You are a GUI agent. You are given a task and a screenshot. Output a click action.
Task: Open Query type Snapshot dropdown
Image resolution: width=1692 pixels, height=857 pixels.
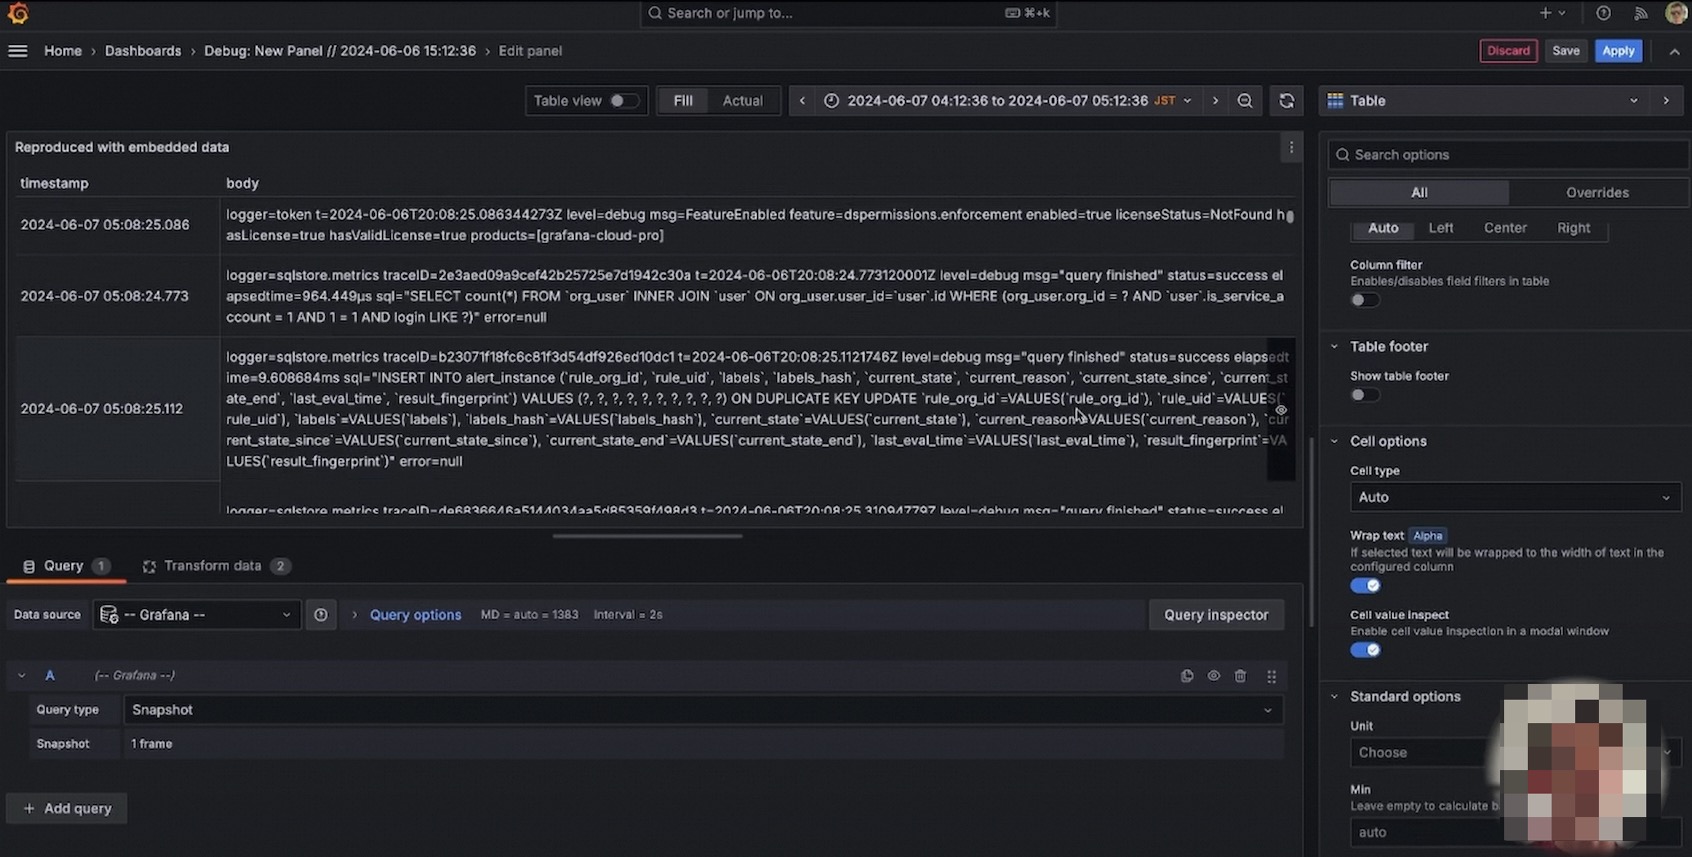[703, 710]
